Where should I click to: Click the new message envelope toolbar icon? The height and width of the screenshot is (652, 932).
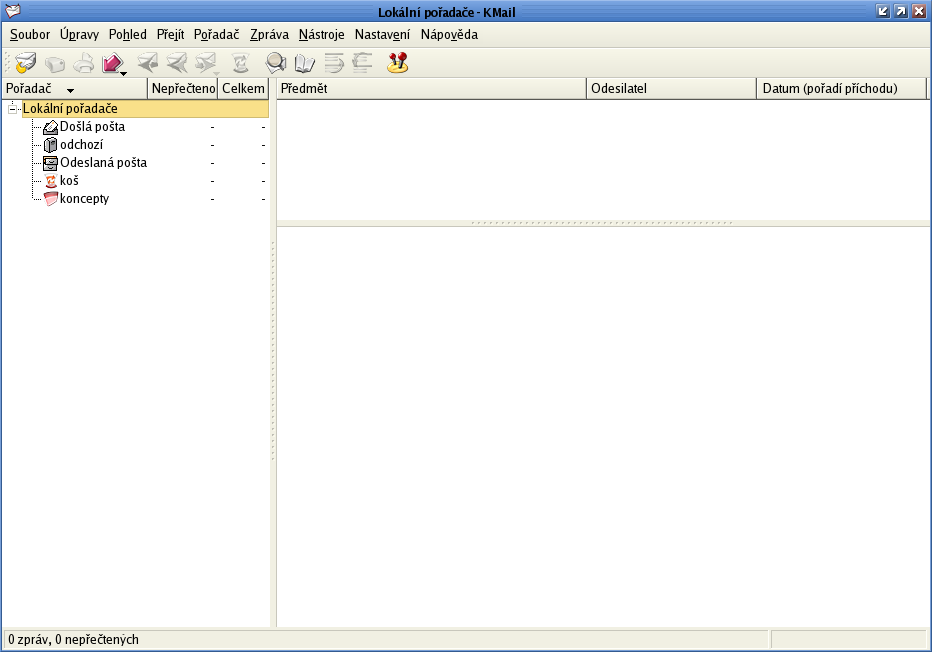[26, 62]
